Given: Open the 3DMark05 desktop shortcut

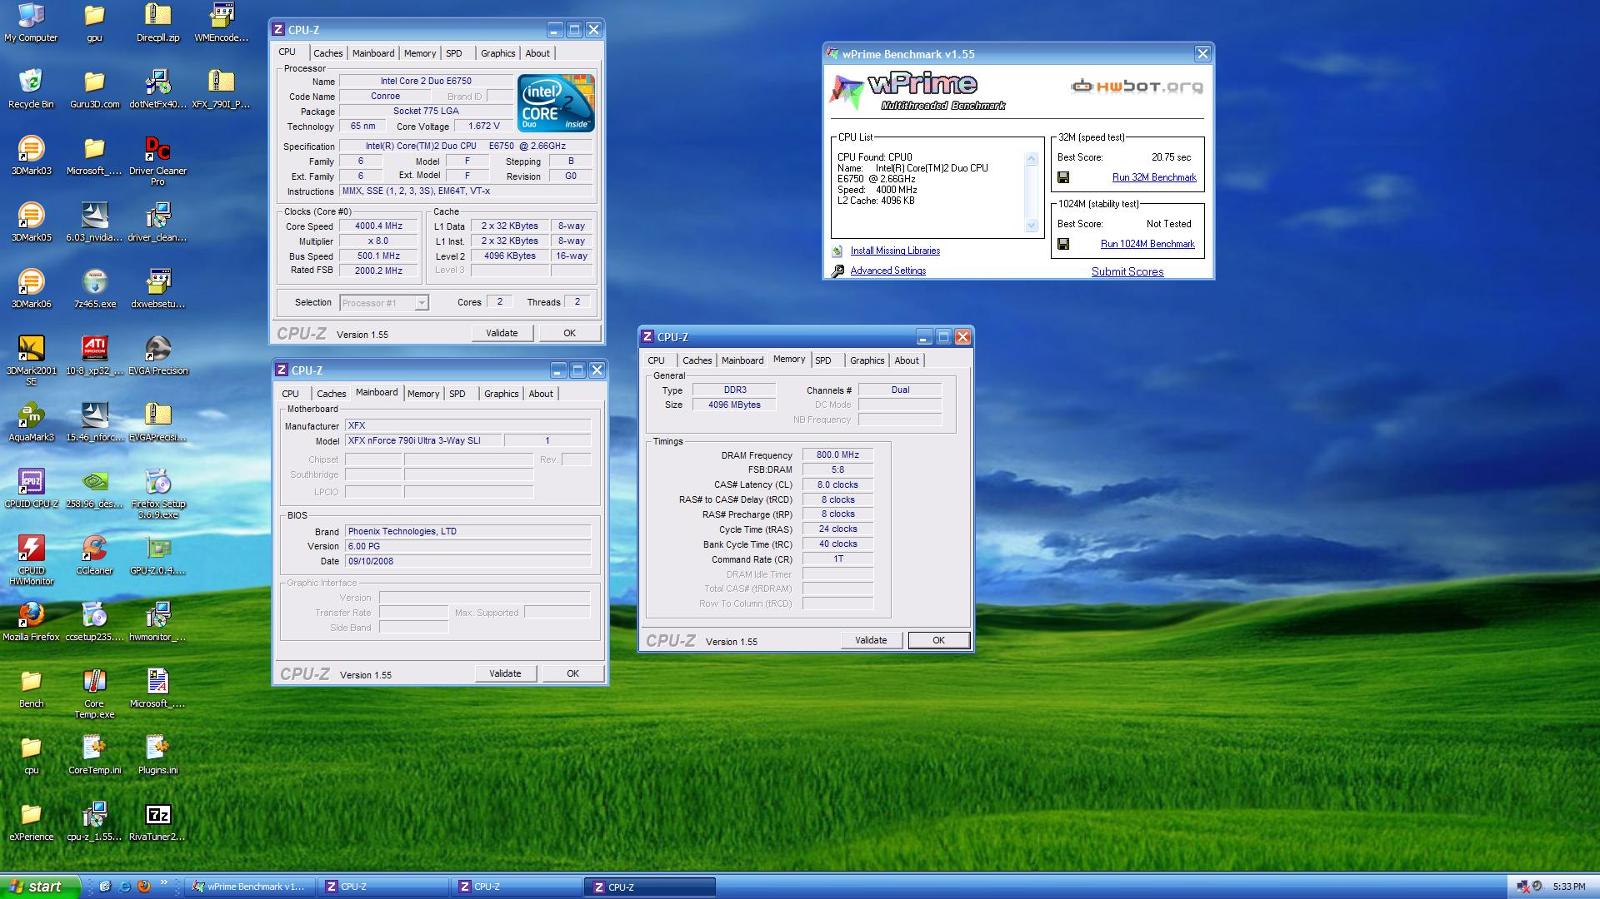Looking at the screenshot, I should (x=31, y=223).
